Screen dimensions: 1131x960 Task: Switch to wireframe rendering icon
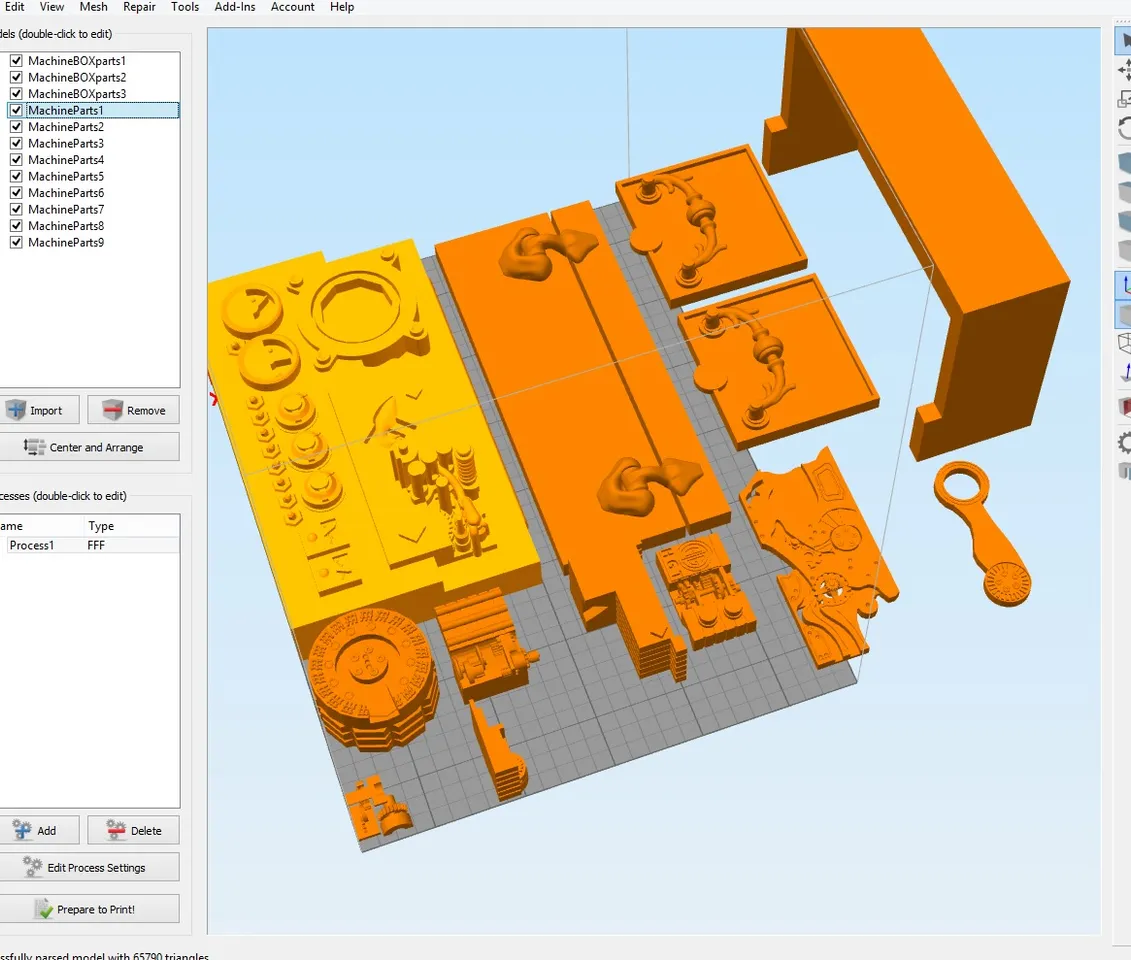pos(1124,342)
